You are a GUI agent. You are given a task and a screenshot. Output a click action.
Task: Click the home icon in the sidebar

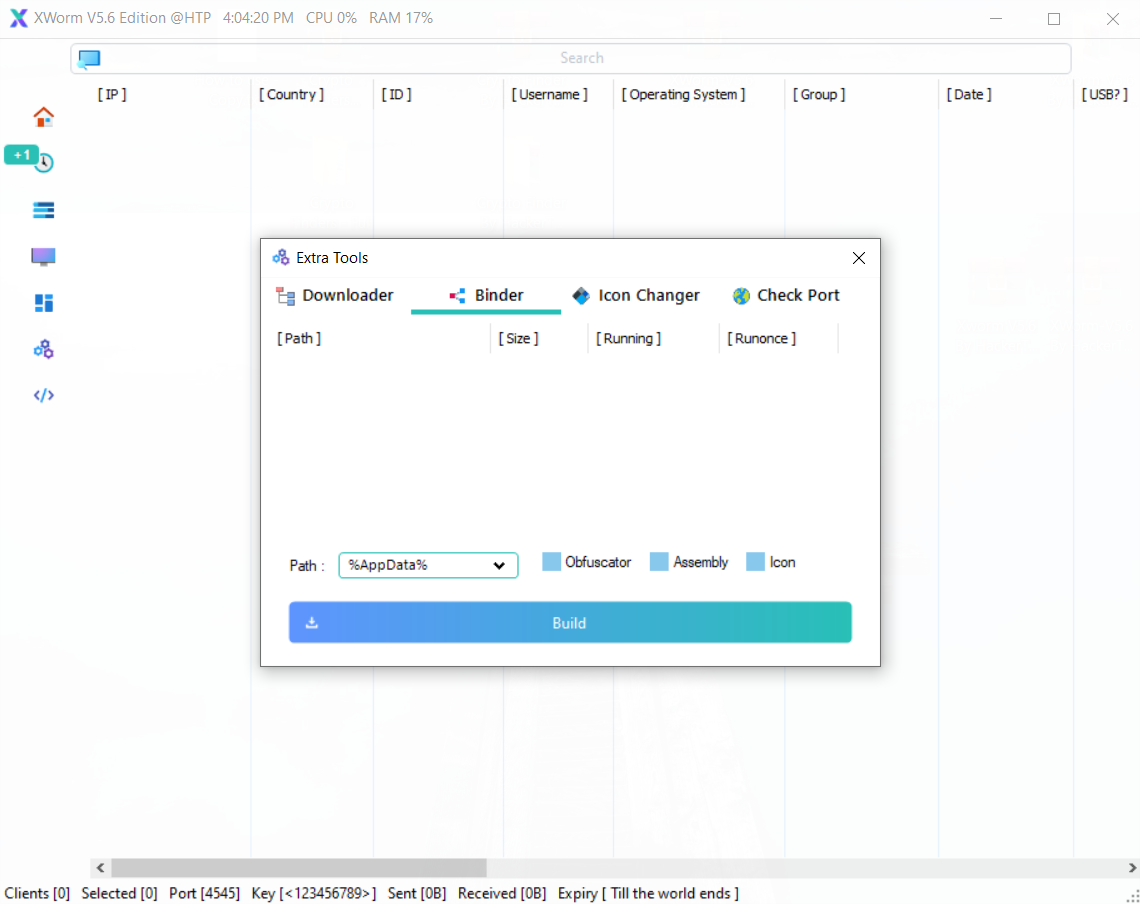(43, 117)
